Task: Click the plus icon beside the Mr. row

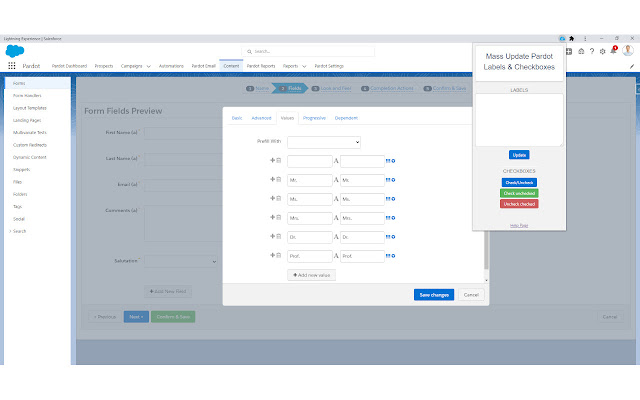Action: (272, 179)
